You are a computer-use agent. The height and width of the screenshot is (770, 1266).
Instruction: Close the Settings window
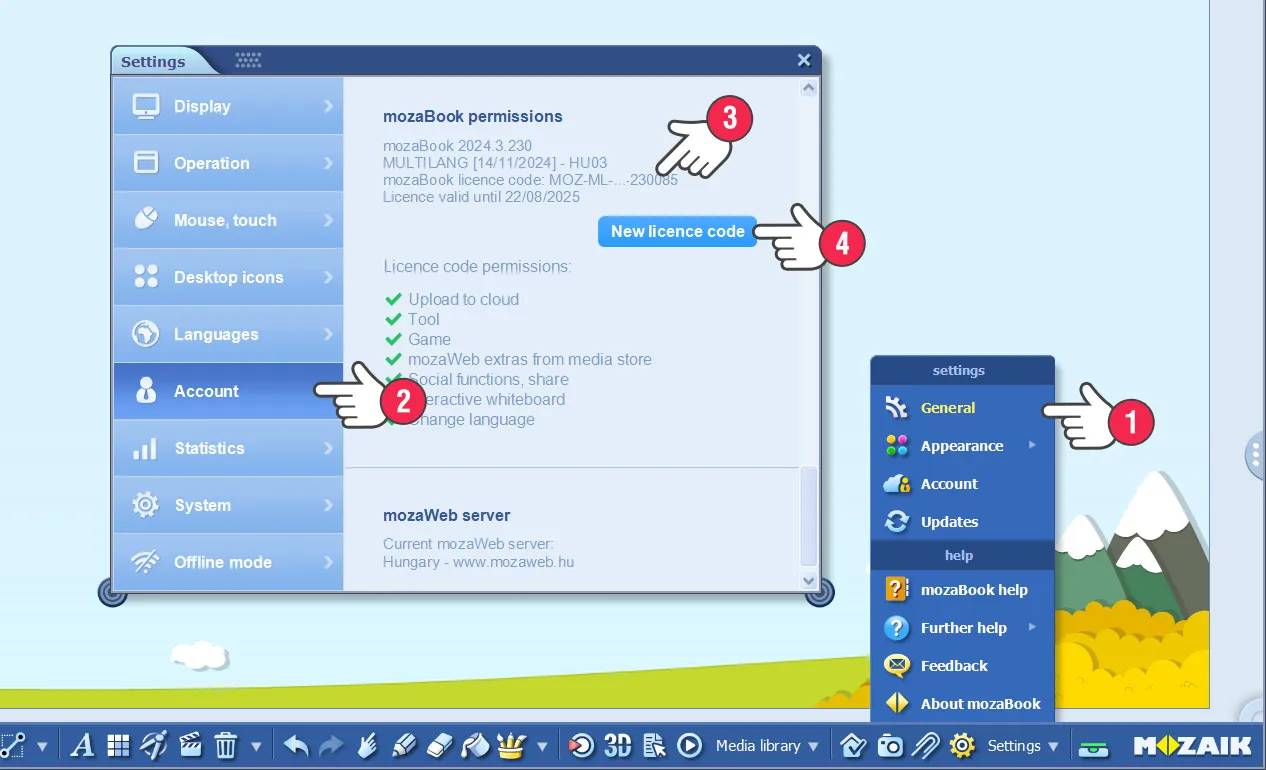click(804, 60)
